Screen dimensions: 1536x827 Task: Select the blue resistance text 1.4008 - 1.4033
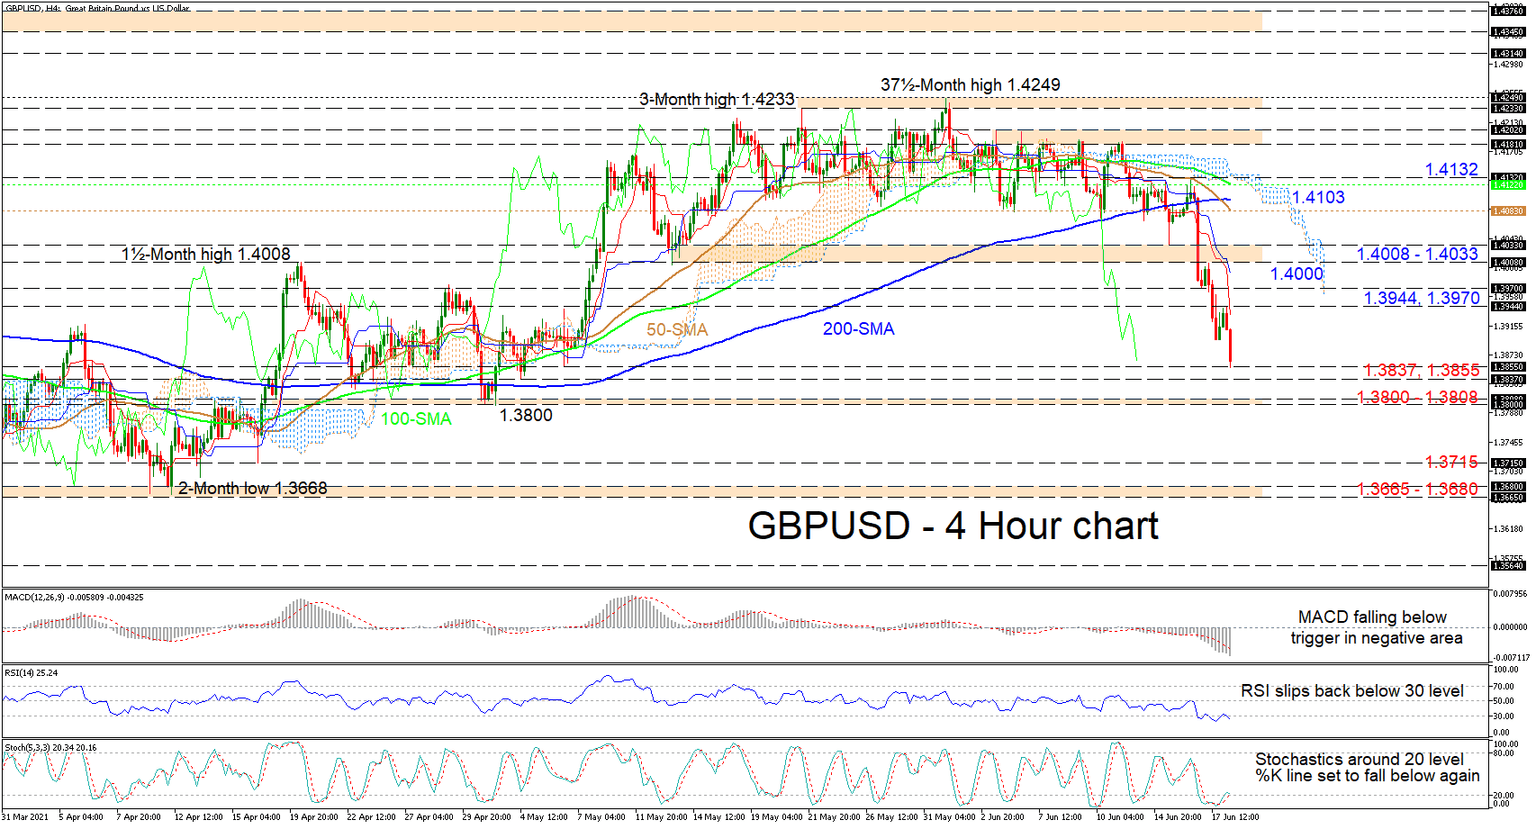pyautogui.click(x=1415, y=254)
